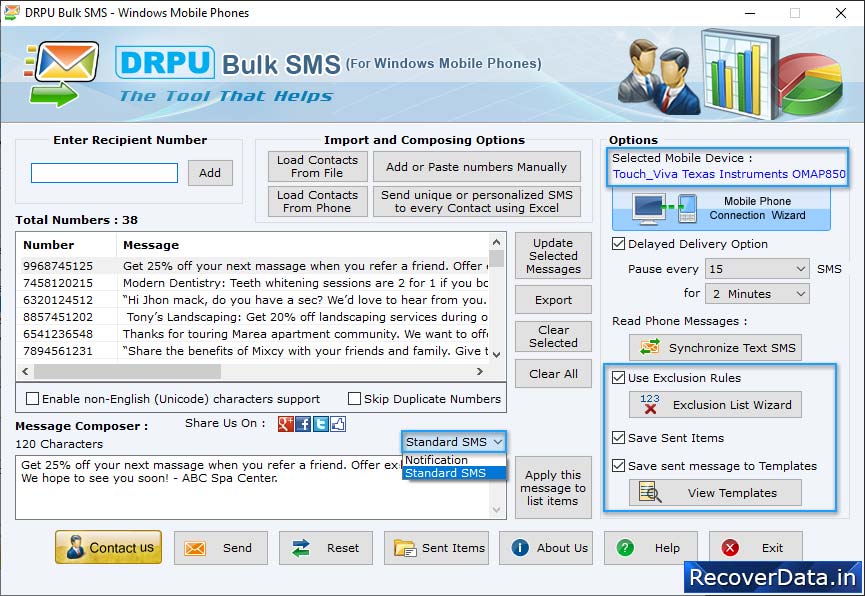Click the Synchronize Text SMS arrows icon
Image resolution: width=865 pixels, height=596 pixels.
click(x=650, y=347)
